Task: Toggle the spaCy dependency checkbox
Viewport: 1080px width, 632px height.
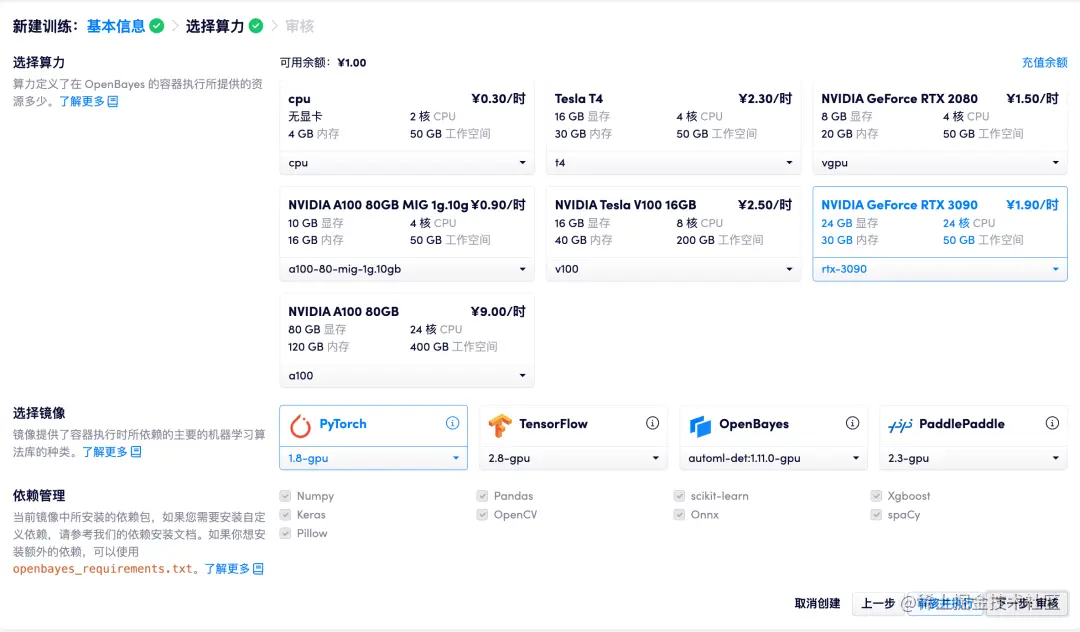Action: [x=876, y=514]
